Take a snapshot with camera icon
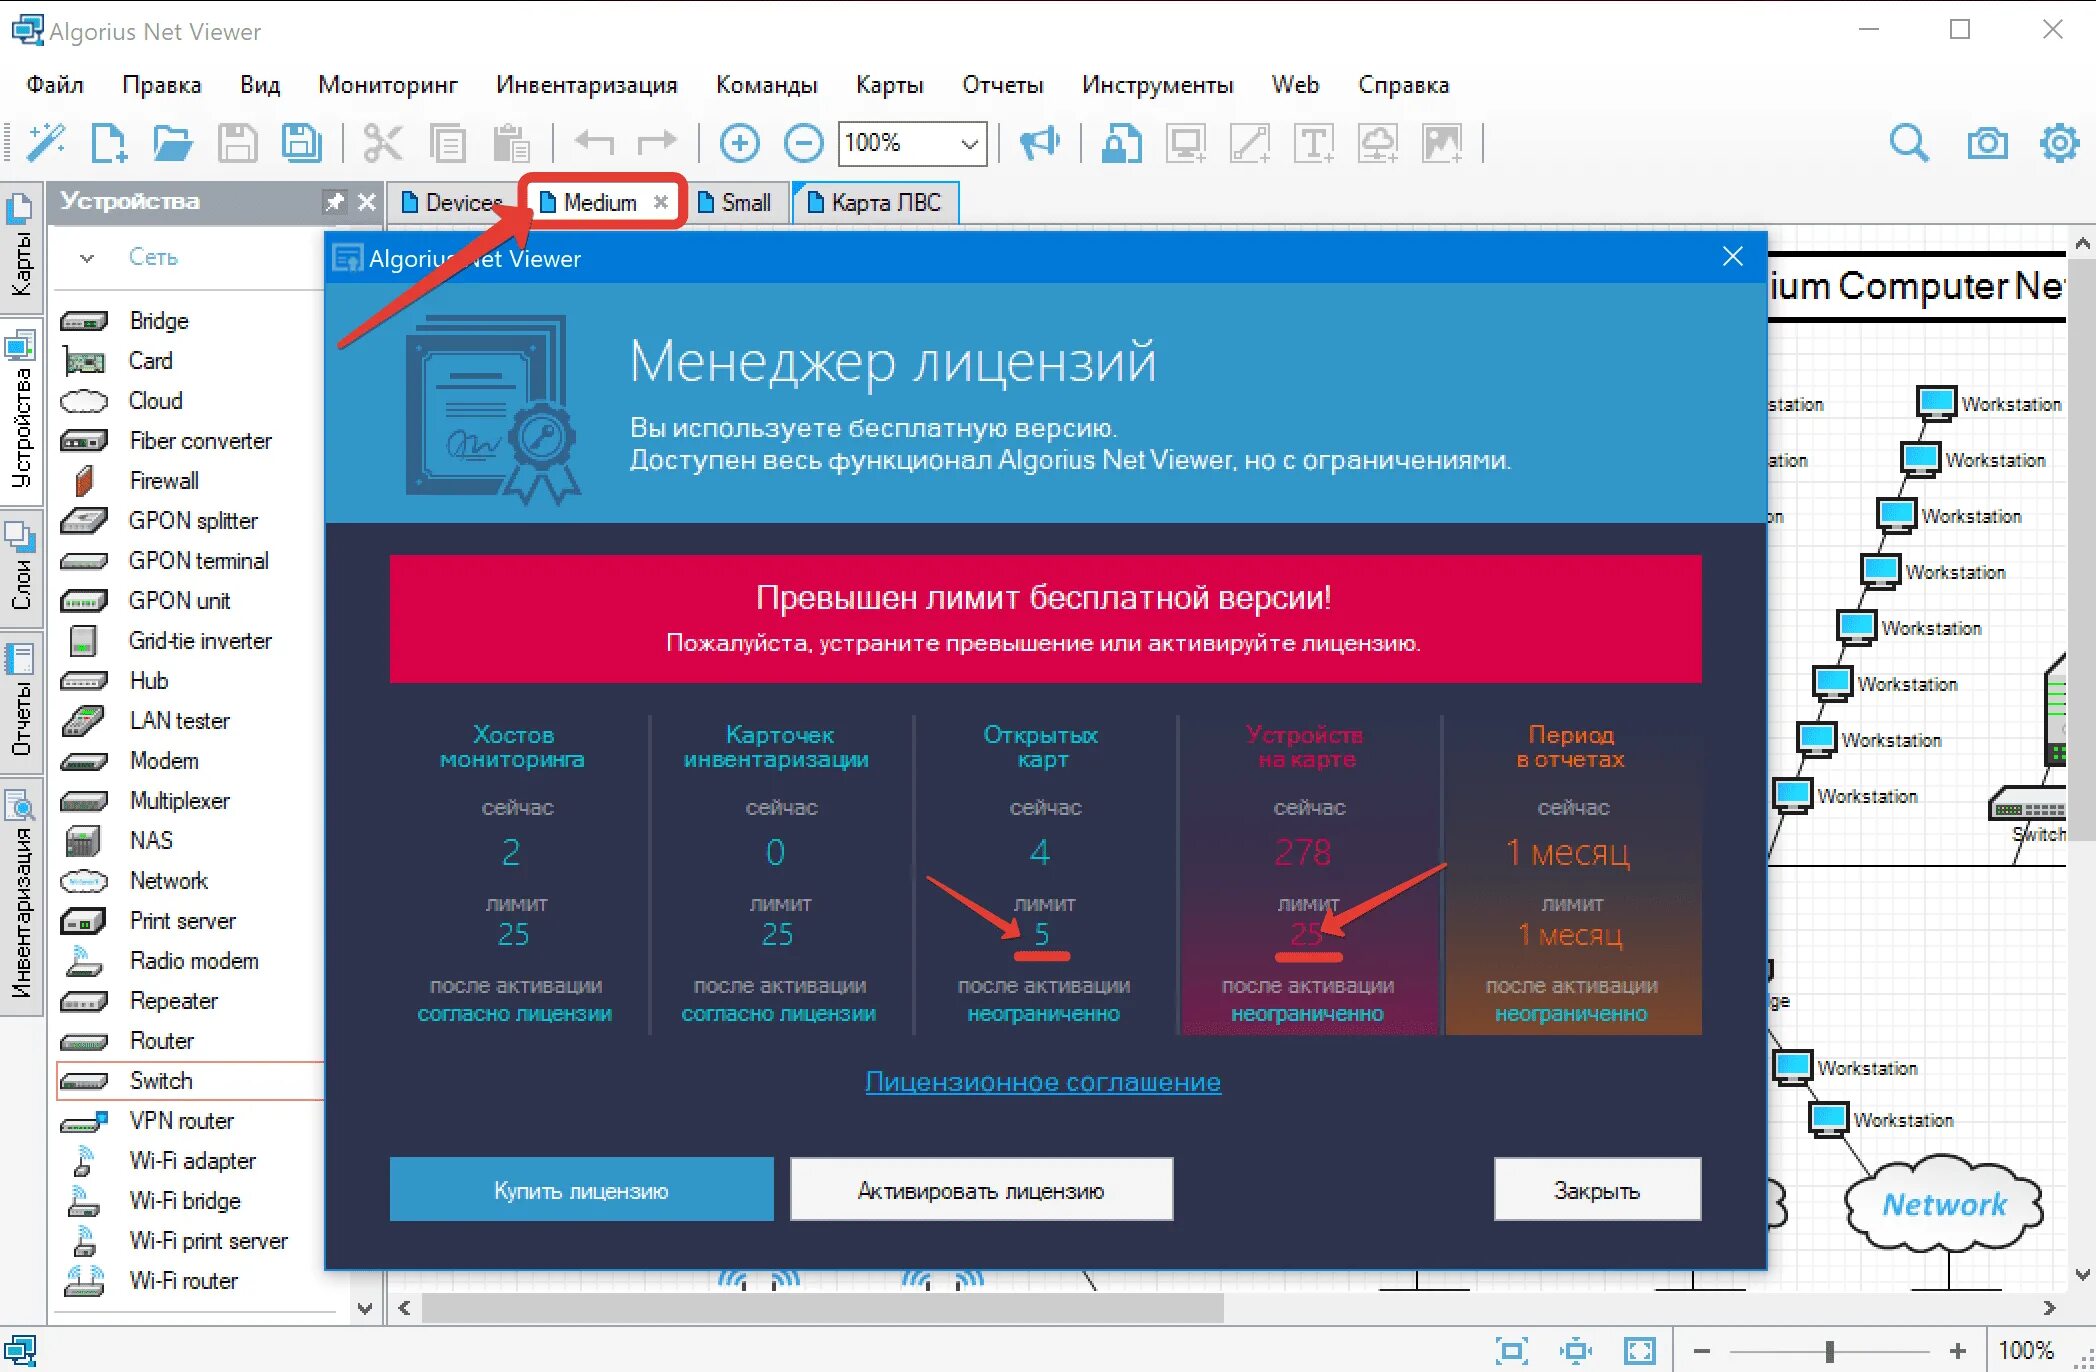Viewport: 2096px width, 1372px height. pyautogui.click(x=1986, y=143)
